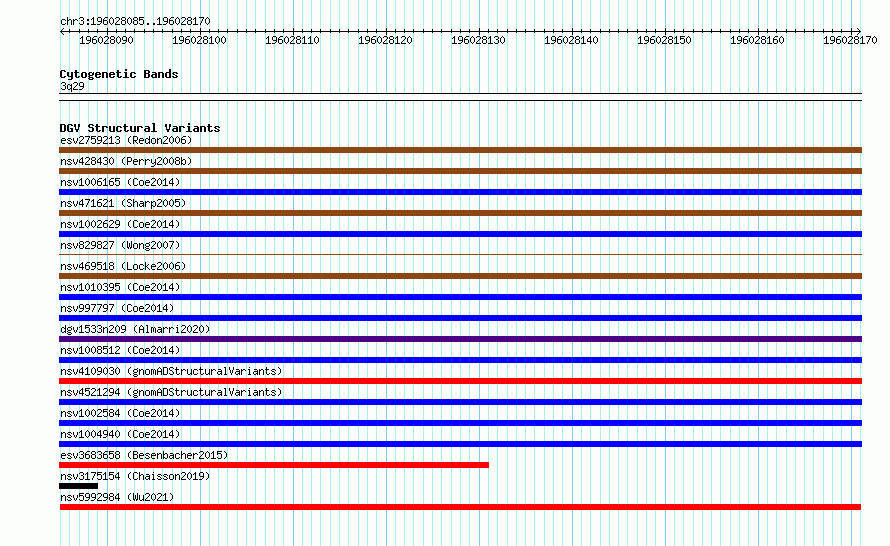Click the brown bar under nsv469518
This screenshot has height=546, width=890.
click(460, 276)
